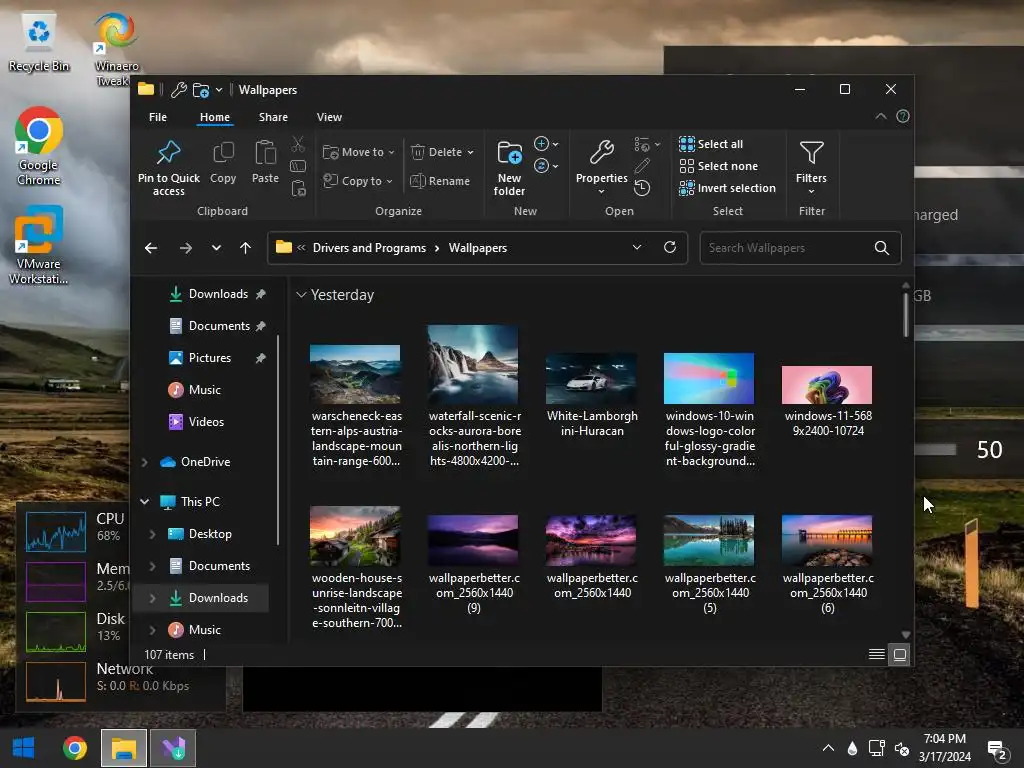Screen dimensions: 1024x768
Task: Click the Filters funnel icon
Action: (812, 153)
